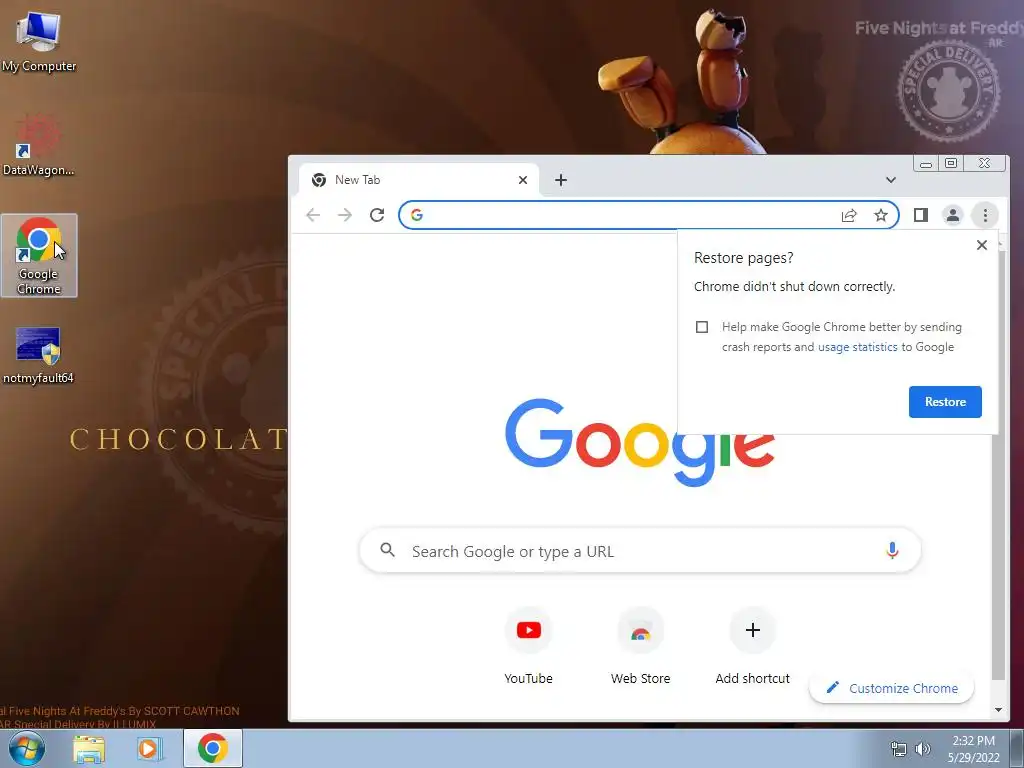Viewport: 1024px width, 768px height.
Task: Go forward using the forward arrow
Action: coord(345,215)
